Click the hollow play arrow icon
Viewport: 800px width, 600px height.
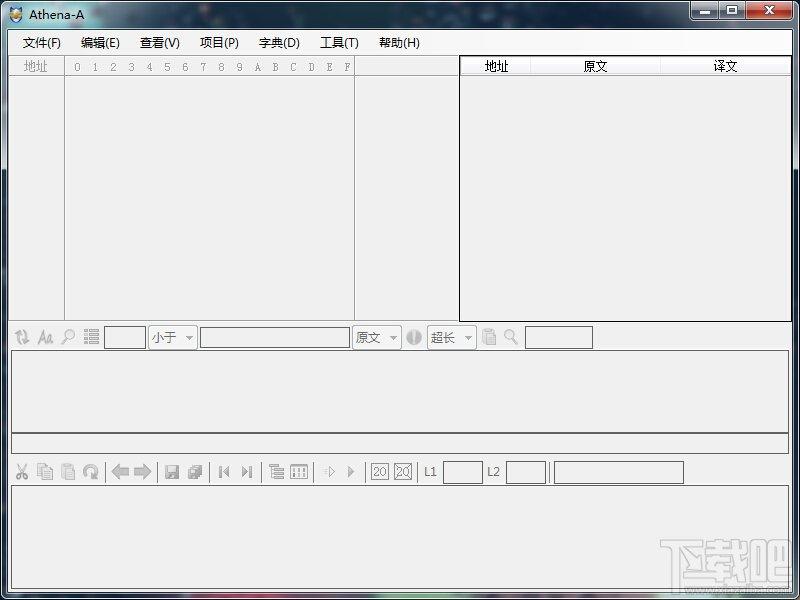tap(329, 472)
